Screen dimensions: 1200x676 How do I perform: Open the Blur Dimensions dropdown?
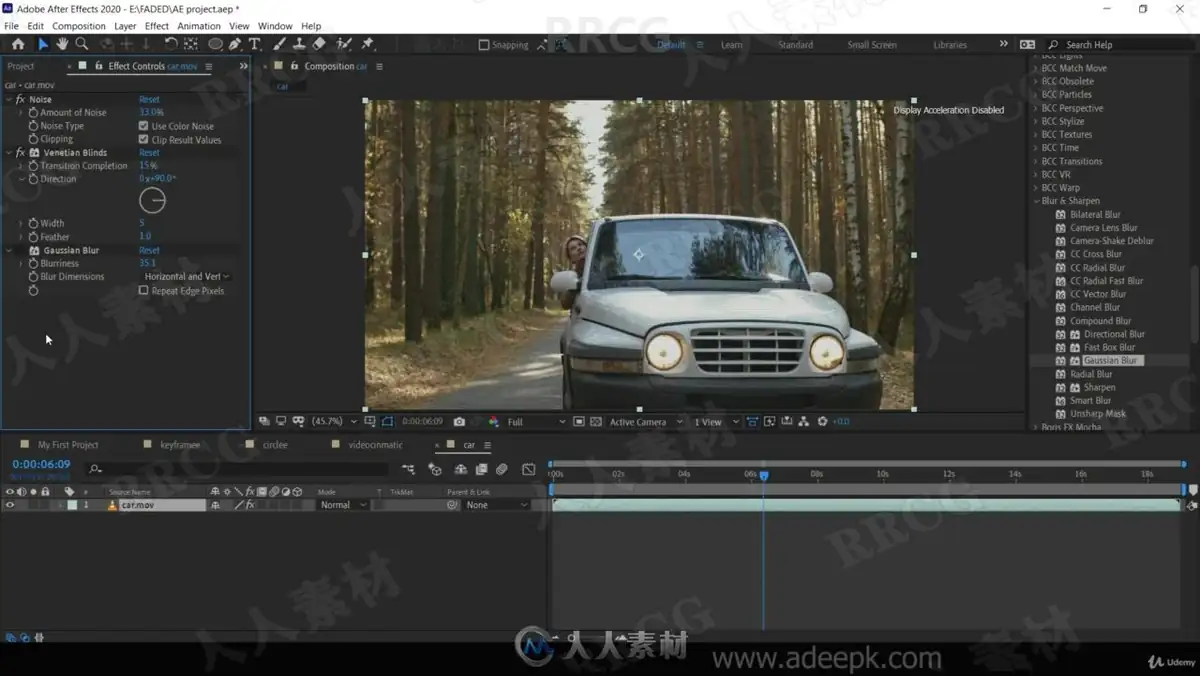[187, 277]
